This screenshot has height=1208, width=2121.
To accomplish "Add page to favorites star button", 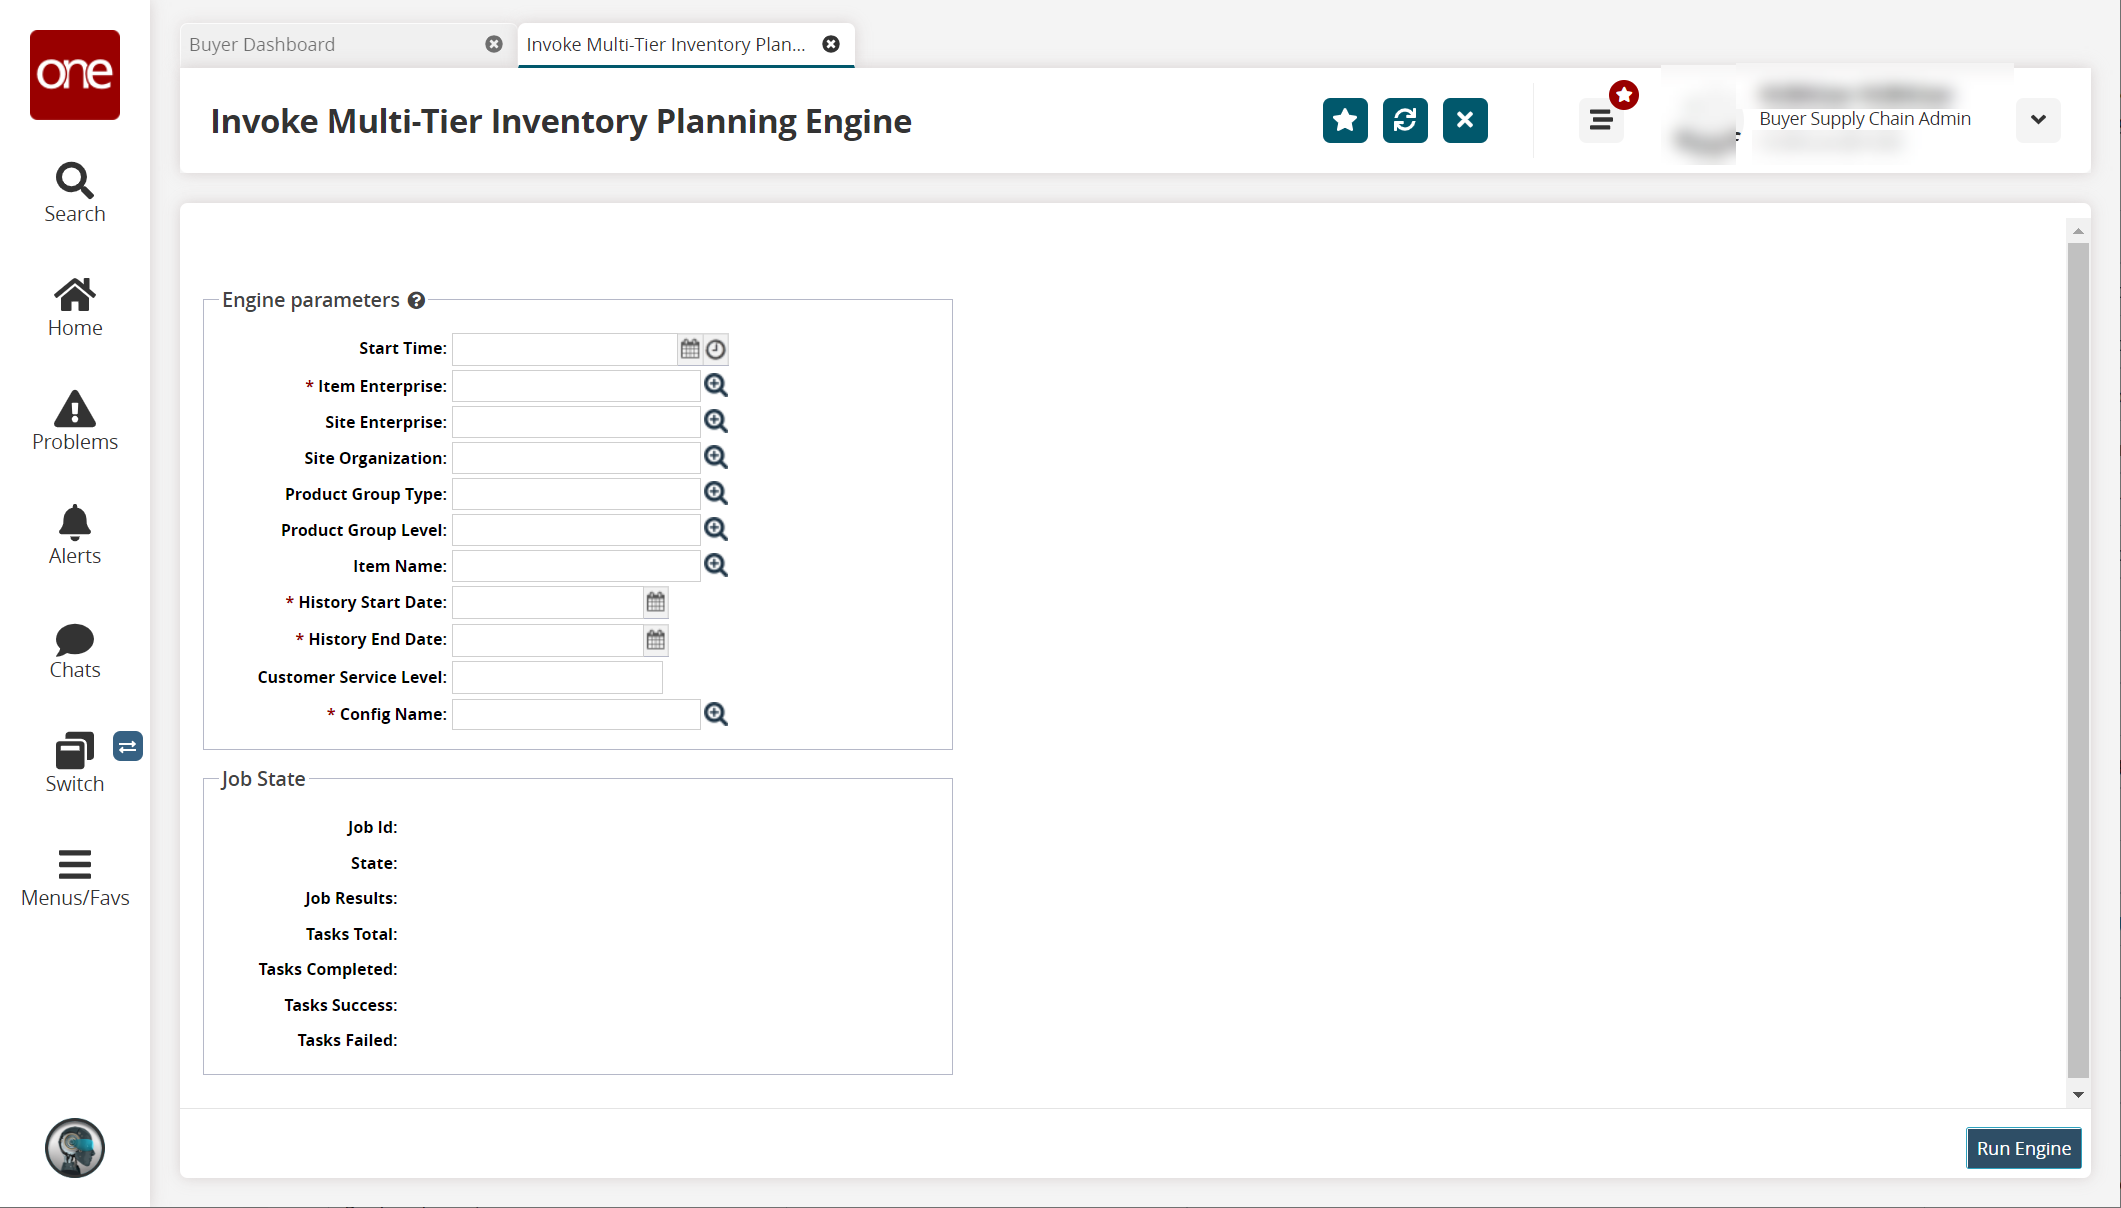I will tap(1345, 120).
